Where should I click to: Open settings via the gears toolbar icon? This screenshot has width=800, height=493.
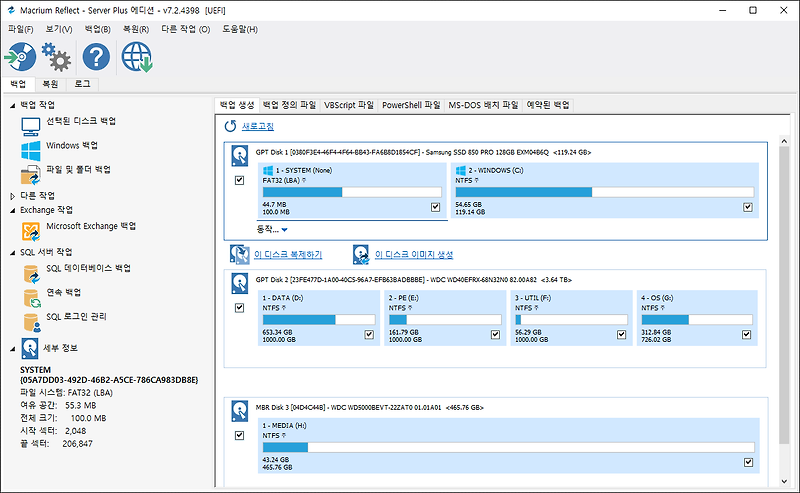(x=56, y=57)
